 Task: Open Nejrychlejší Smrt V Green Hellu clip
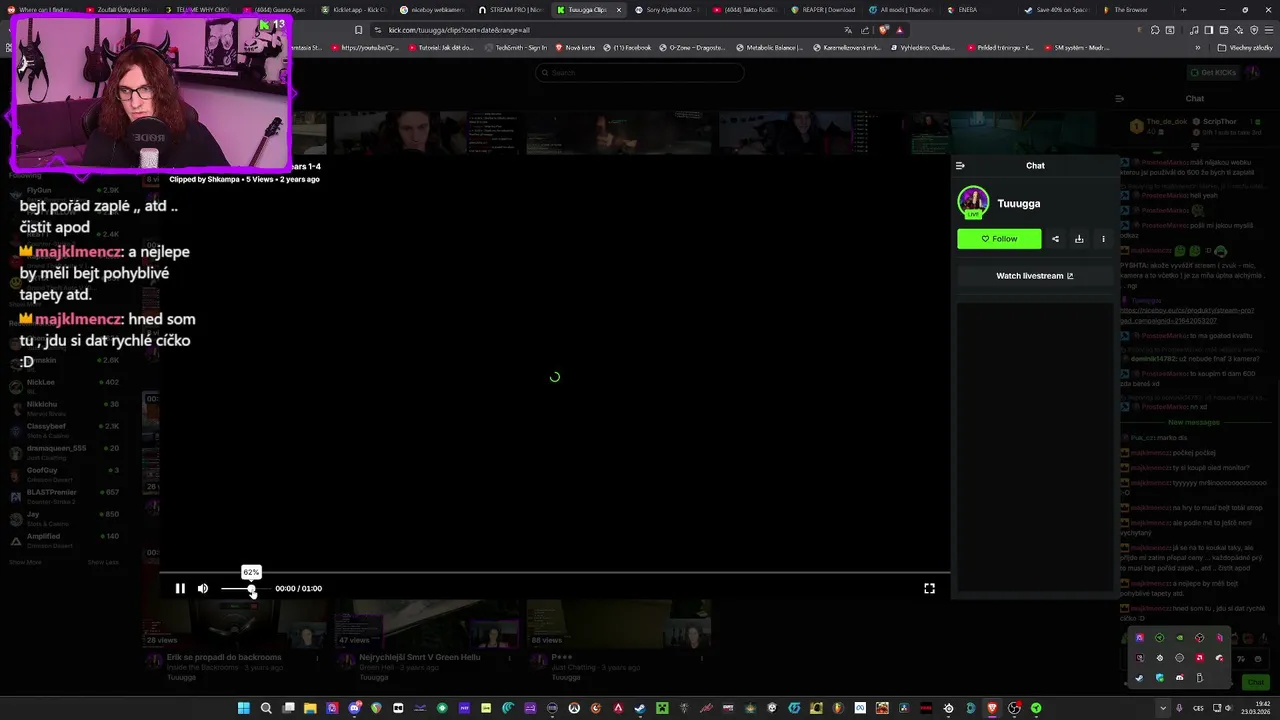click(x=419, y=657)
